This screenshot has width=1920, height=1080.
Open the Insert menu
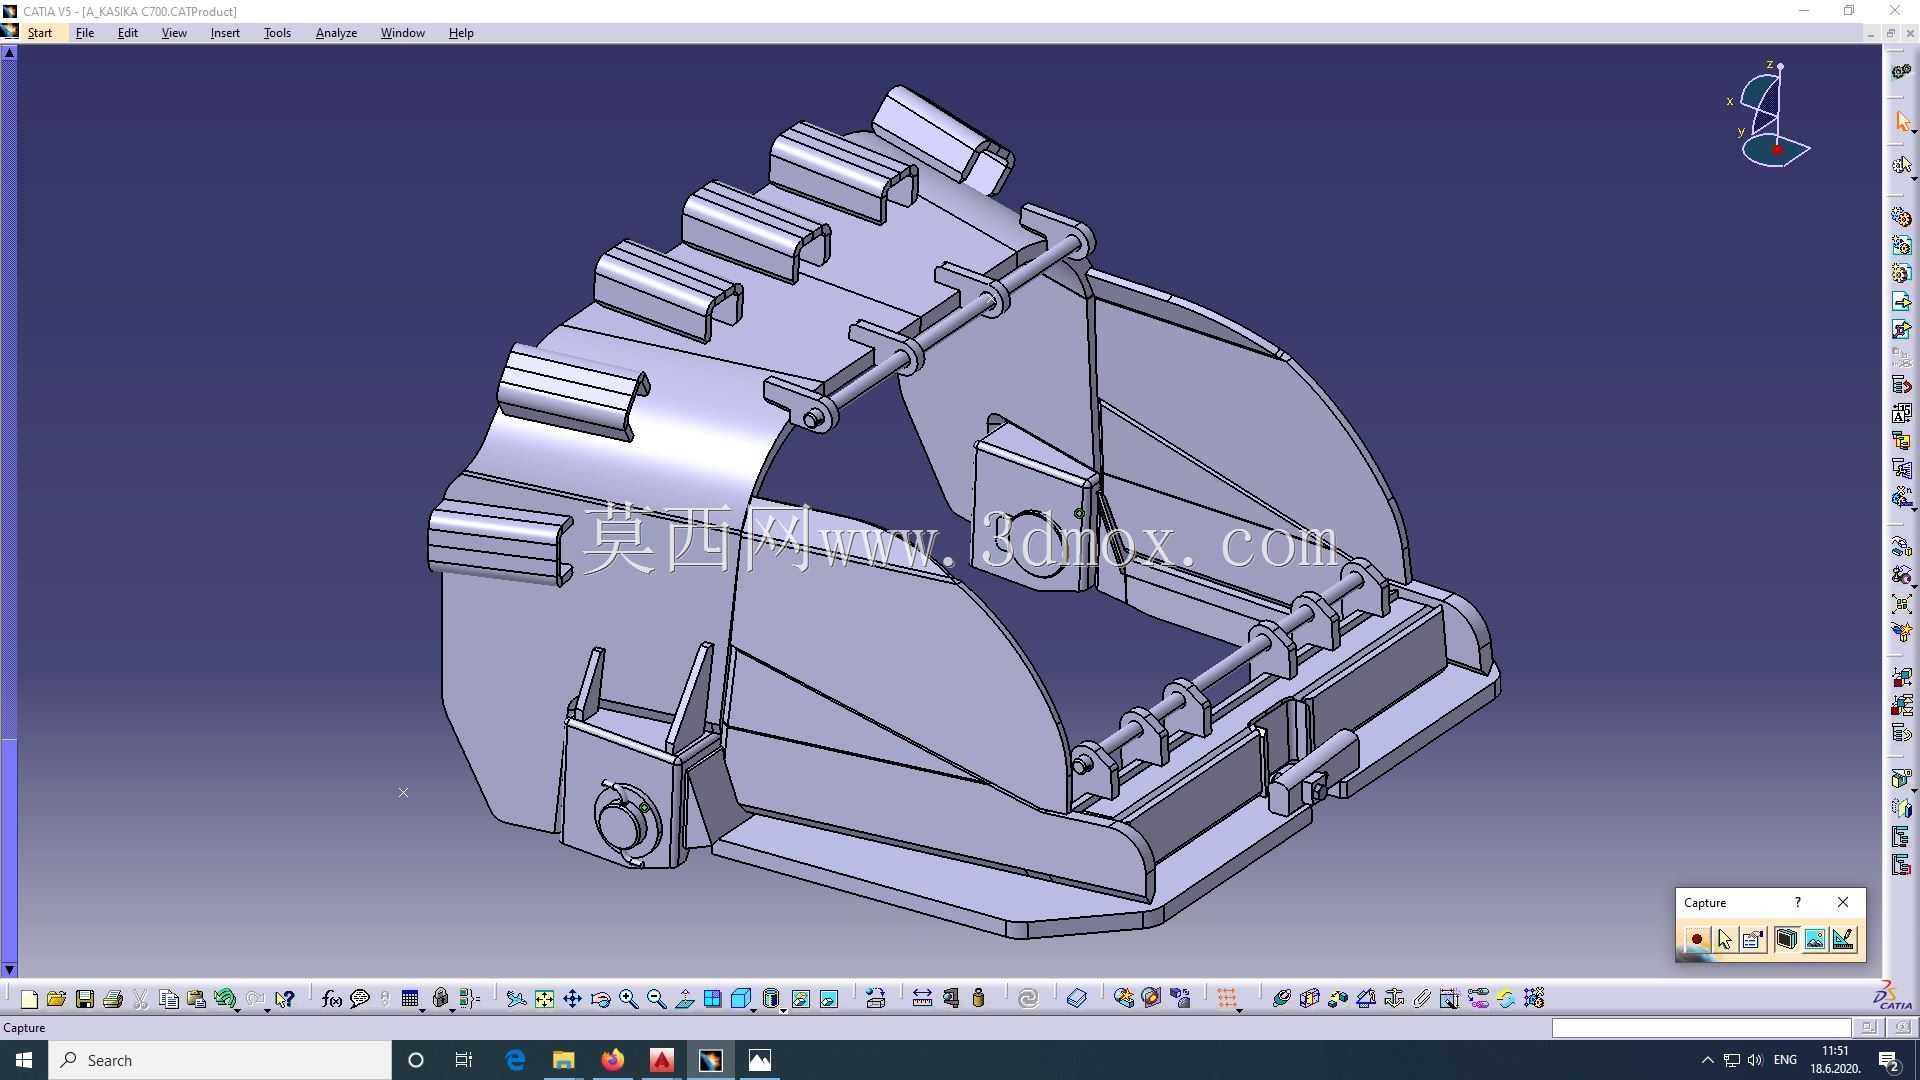click(225, 33)
